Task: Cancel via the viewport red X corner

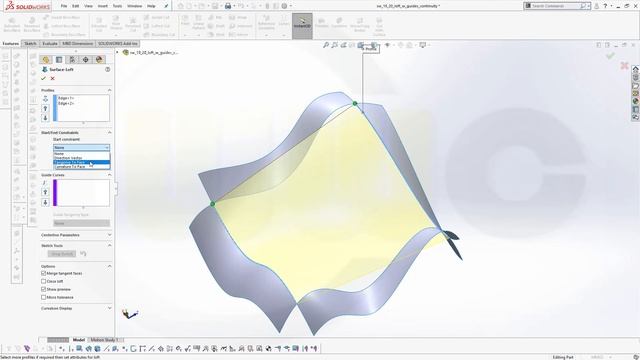Action: pos(624,65)
